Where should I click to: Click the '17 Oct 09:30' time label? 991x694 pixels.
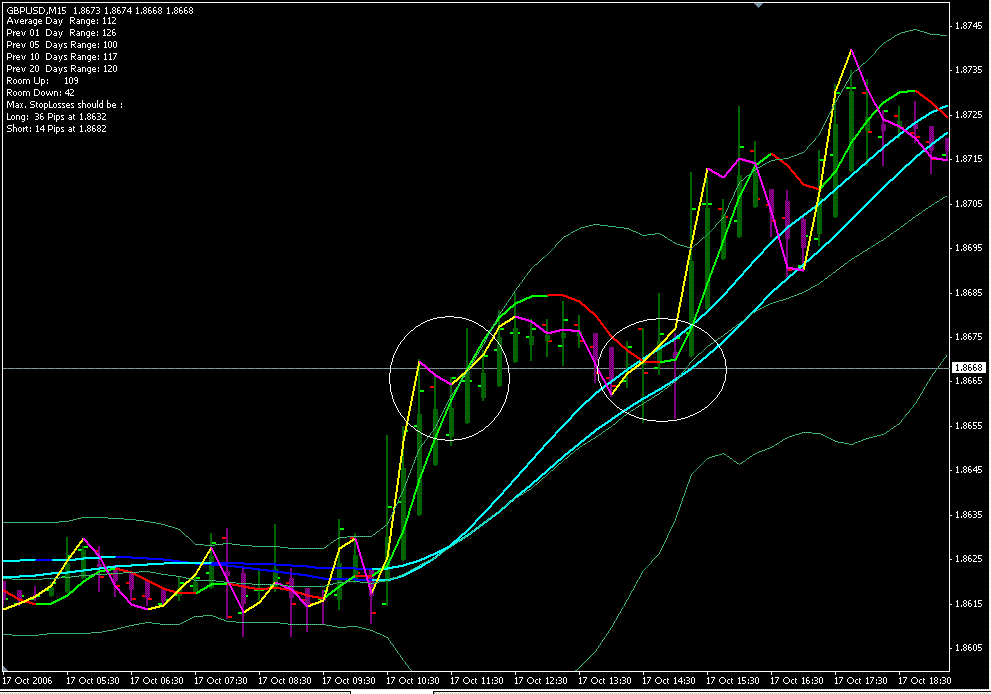tap(349, 681)
